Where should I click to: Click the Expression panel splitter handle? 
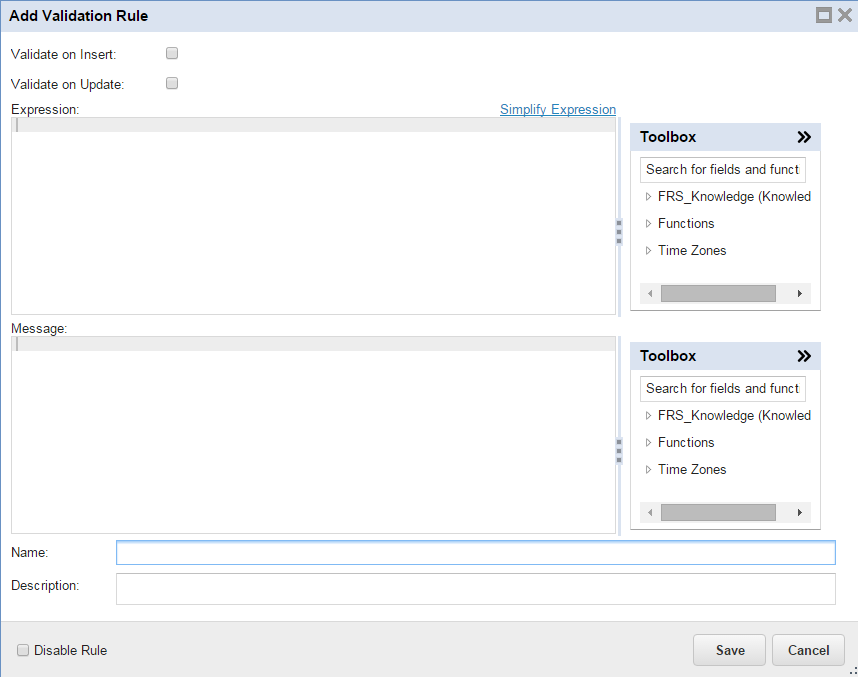[x=619, y=231]
